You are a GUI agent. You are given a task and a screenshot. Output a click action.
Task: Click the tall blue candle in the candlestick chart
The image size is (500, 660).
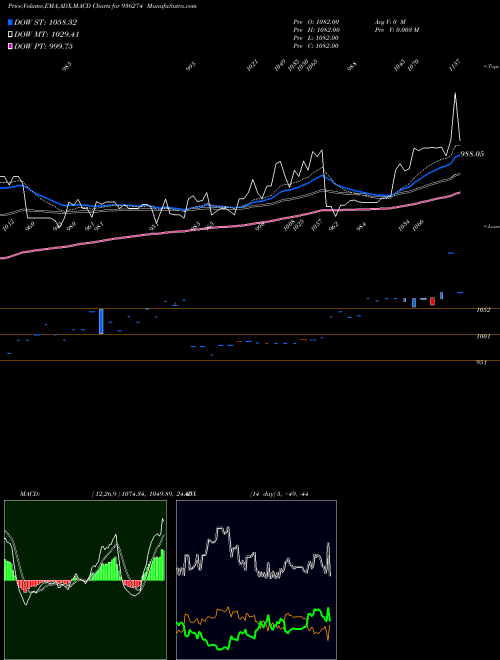(x=101, y=322)
